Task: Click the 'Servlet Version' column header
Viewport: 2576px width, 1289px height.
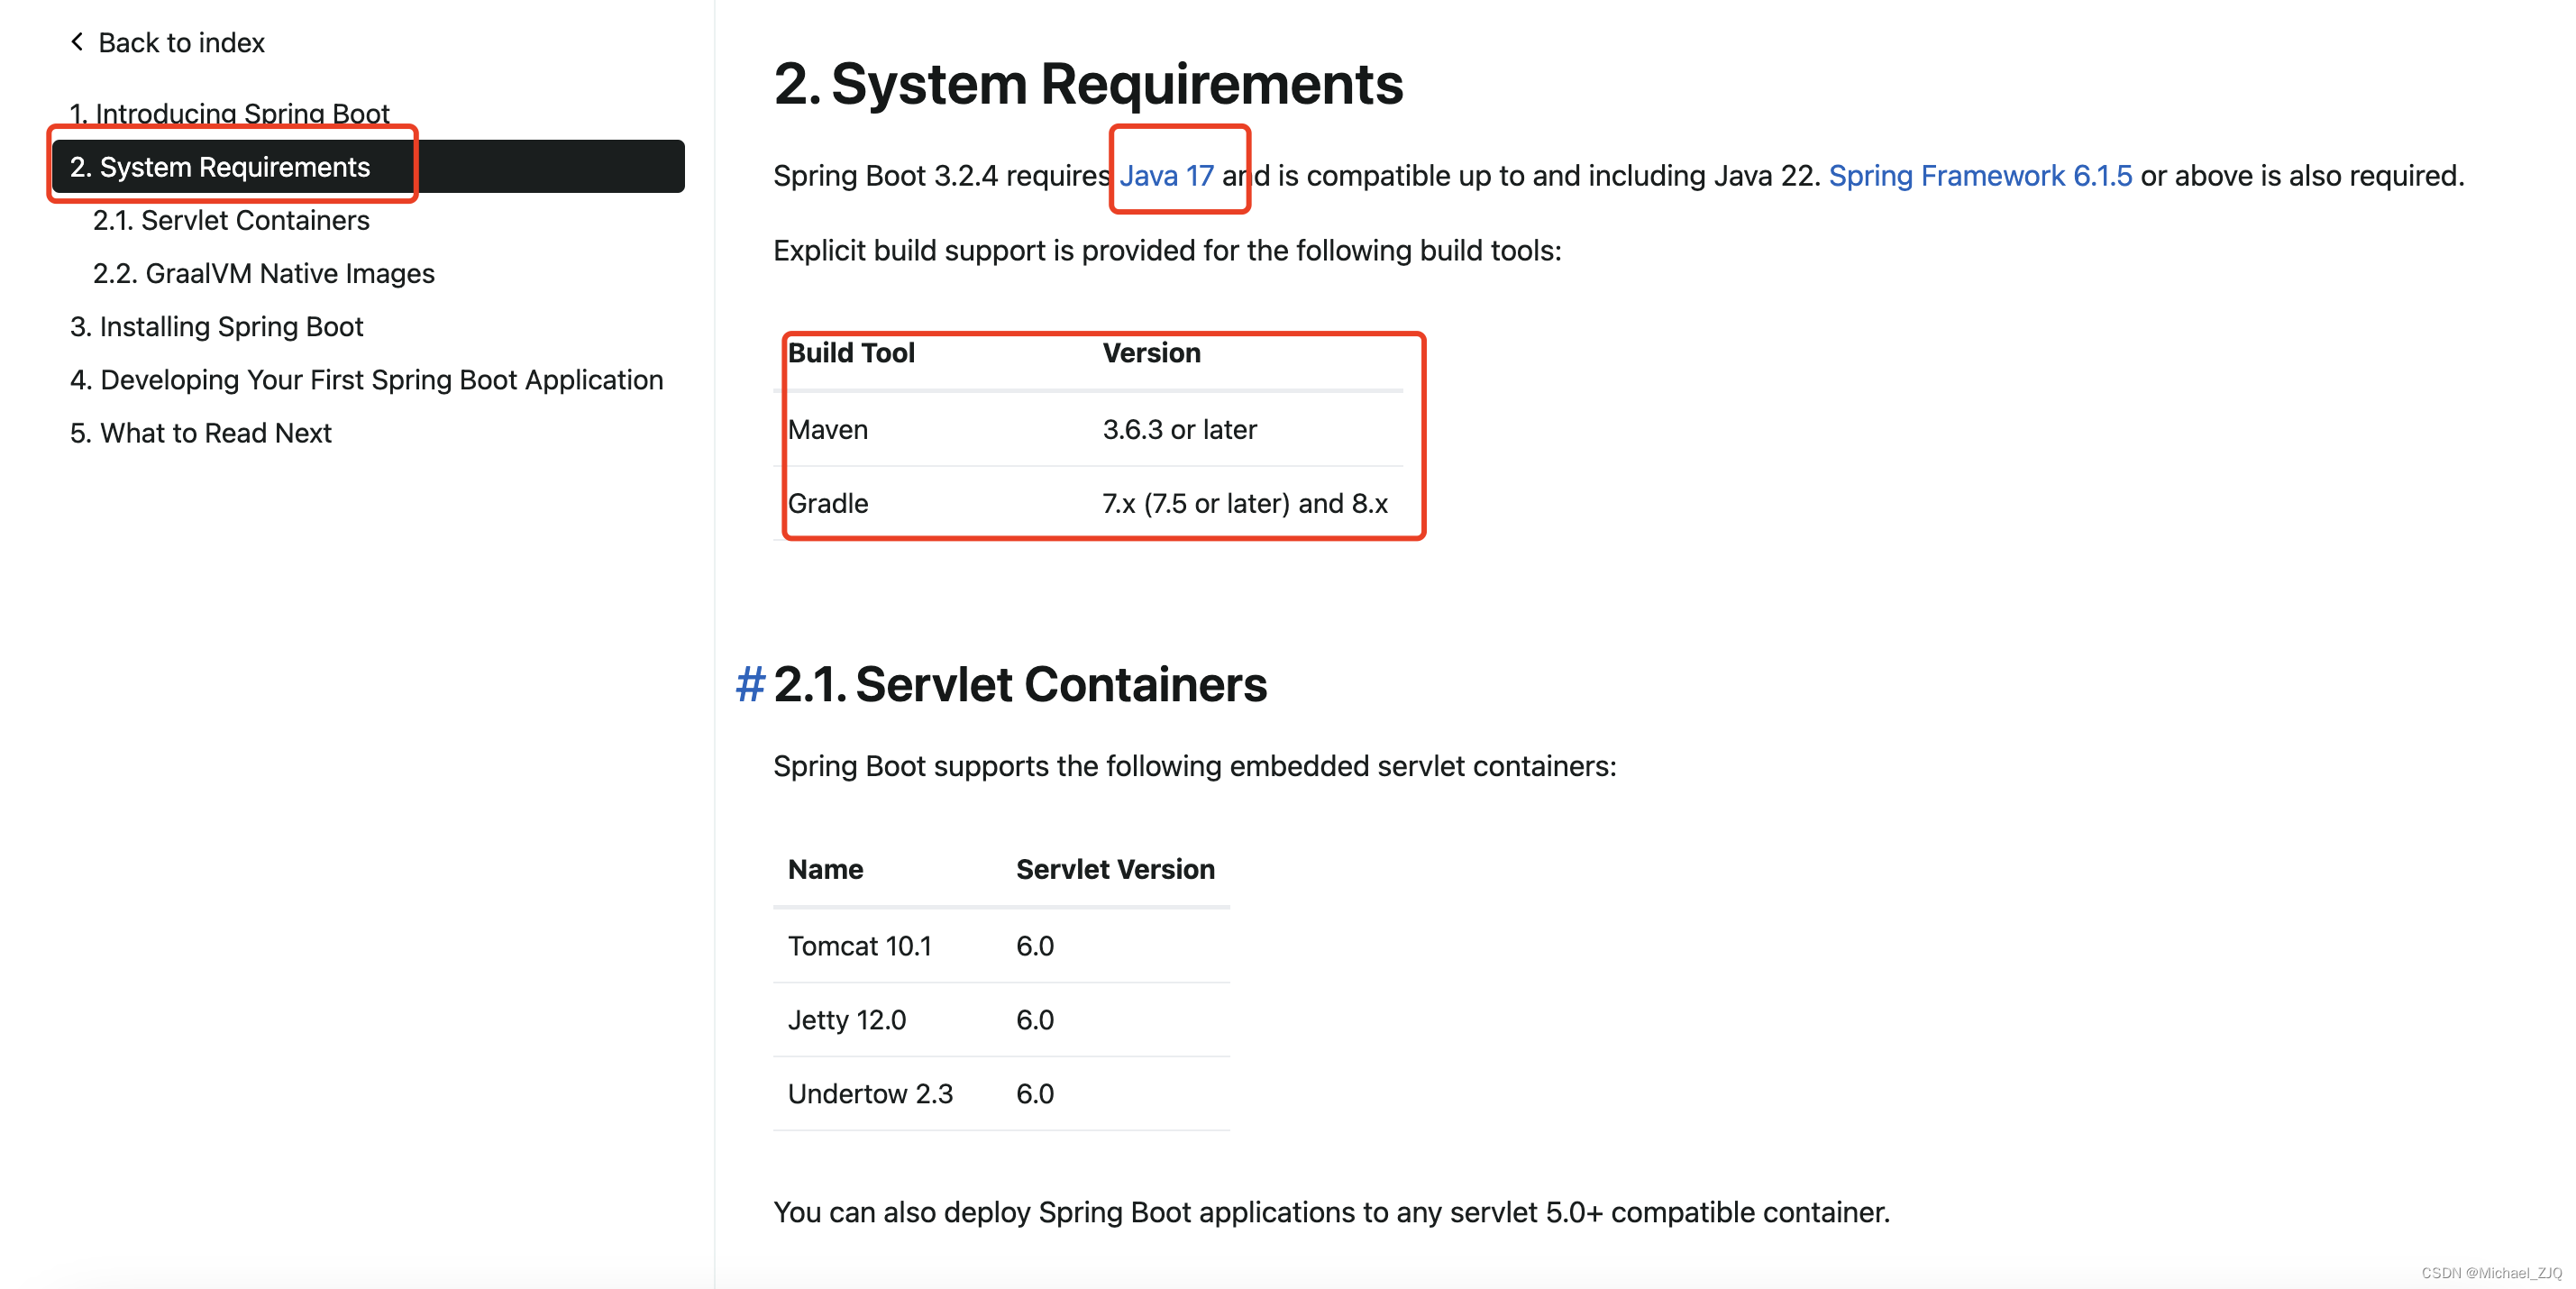Action: [1115, 869]
